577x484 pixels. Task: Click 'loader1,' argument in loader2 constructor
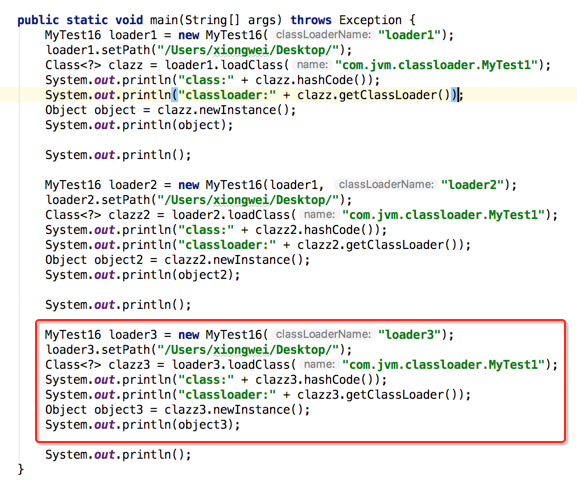click(297, 185)
